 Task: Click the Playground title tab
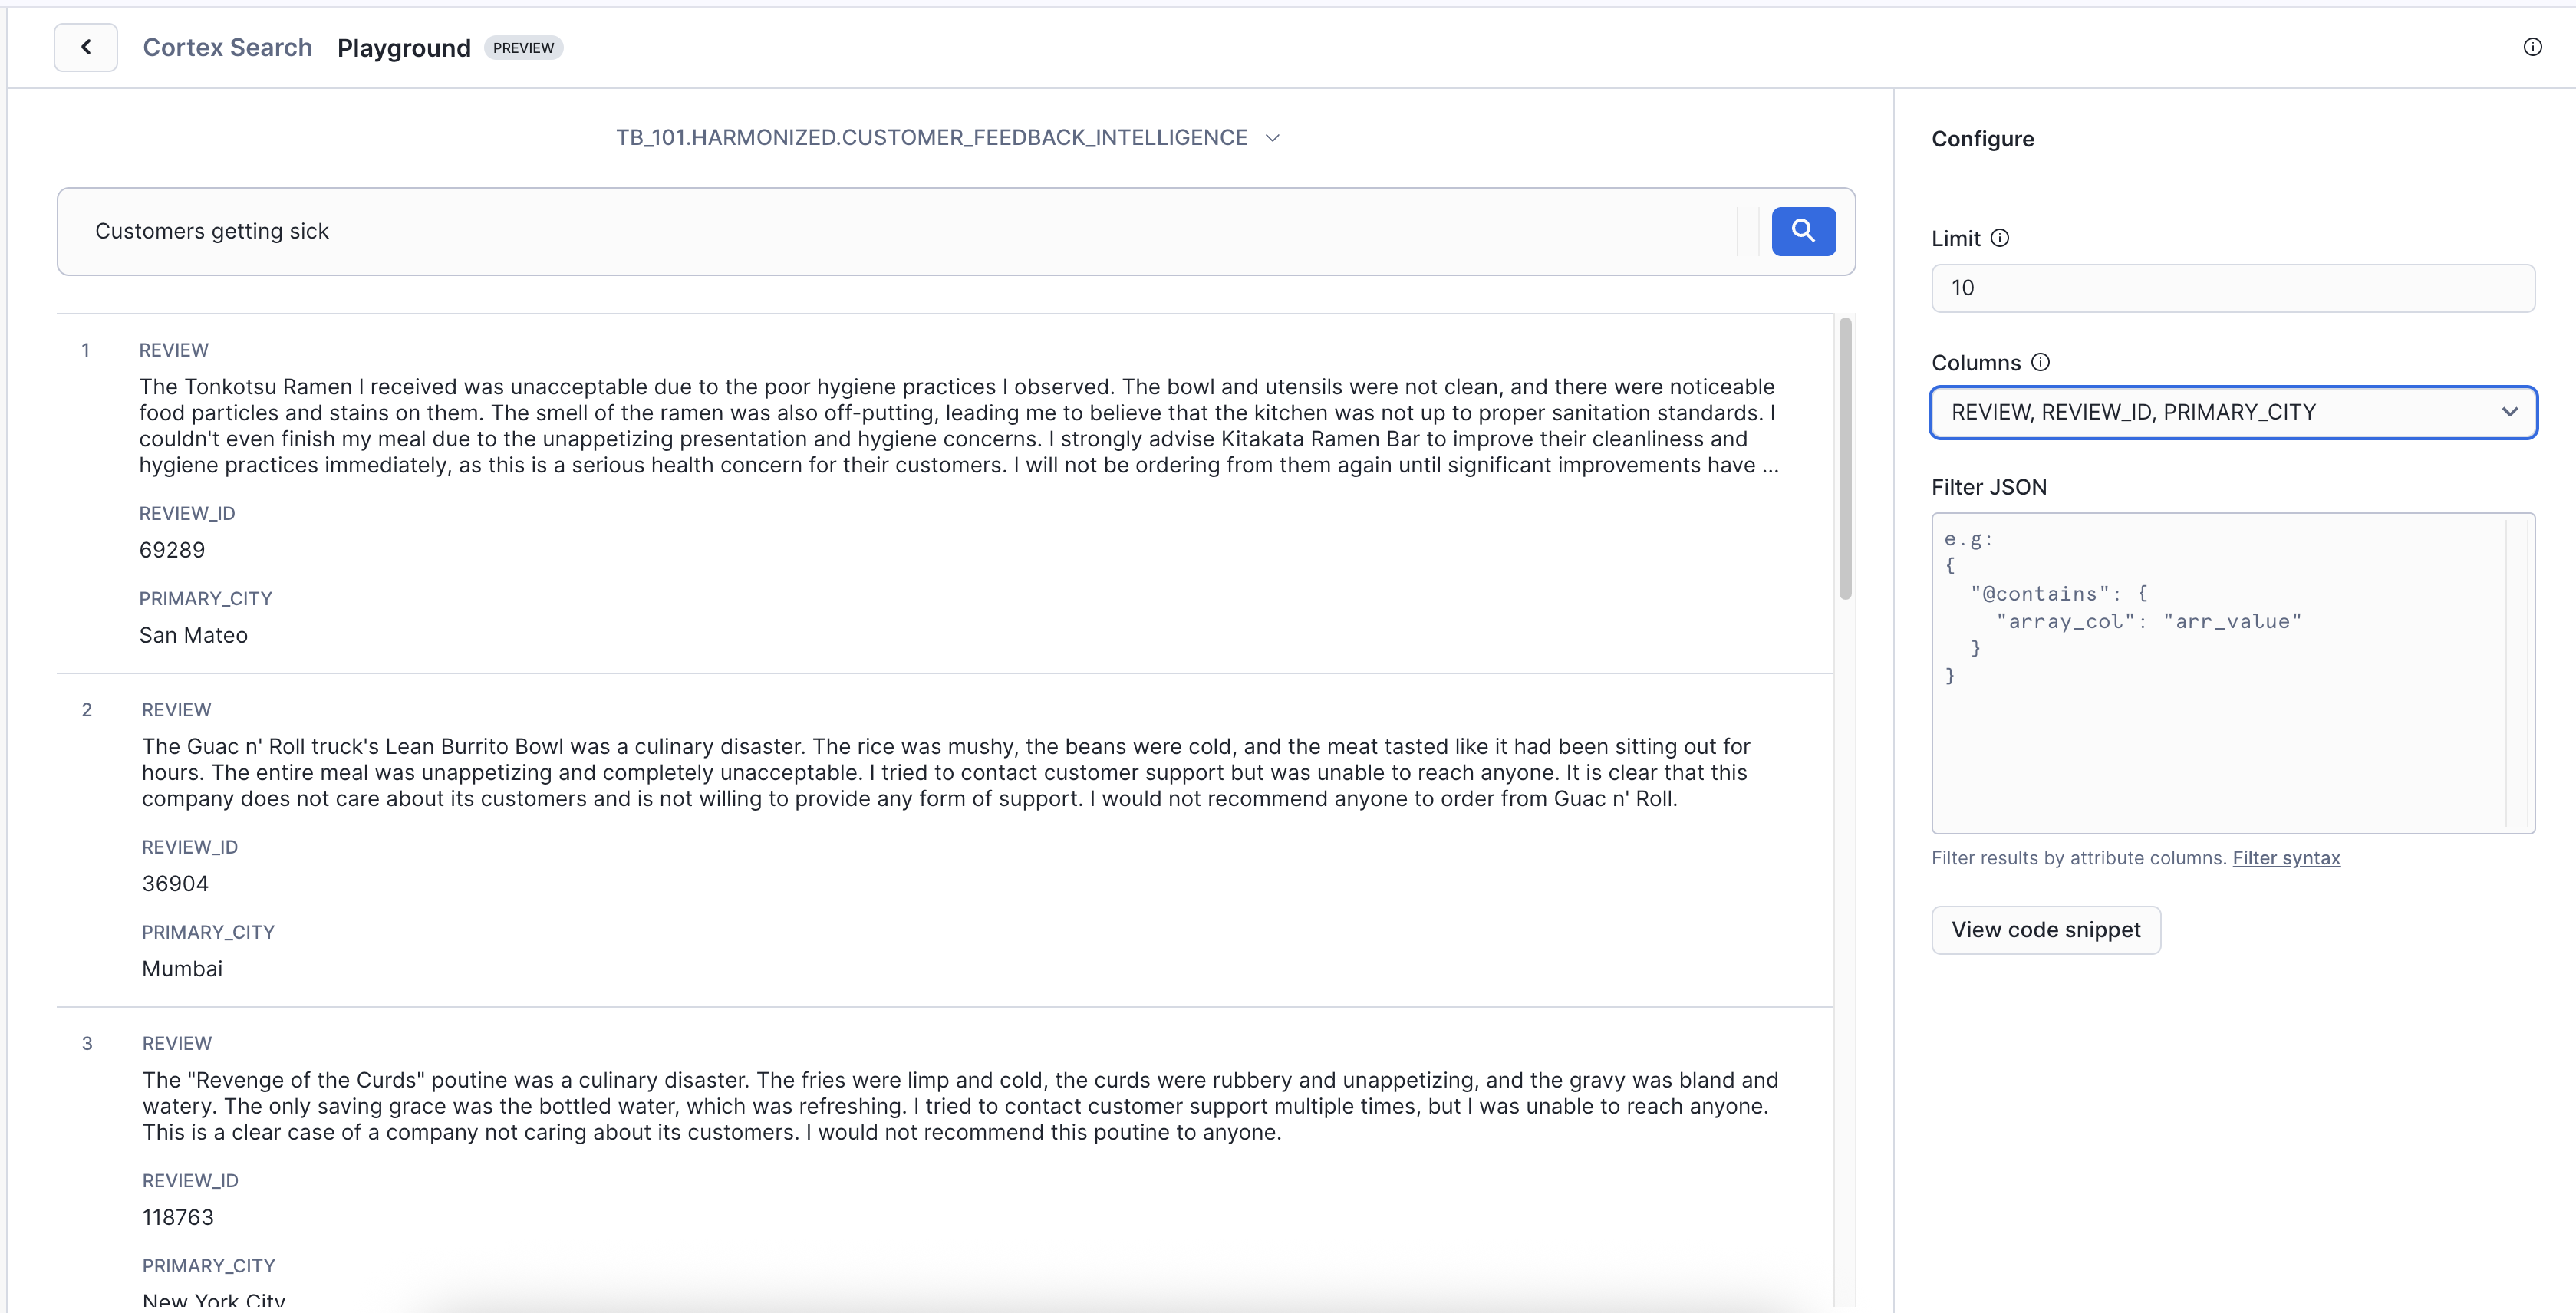pos(403,48)
